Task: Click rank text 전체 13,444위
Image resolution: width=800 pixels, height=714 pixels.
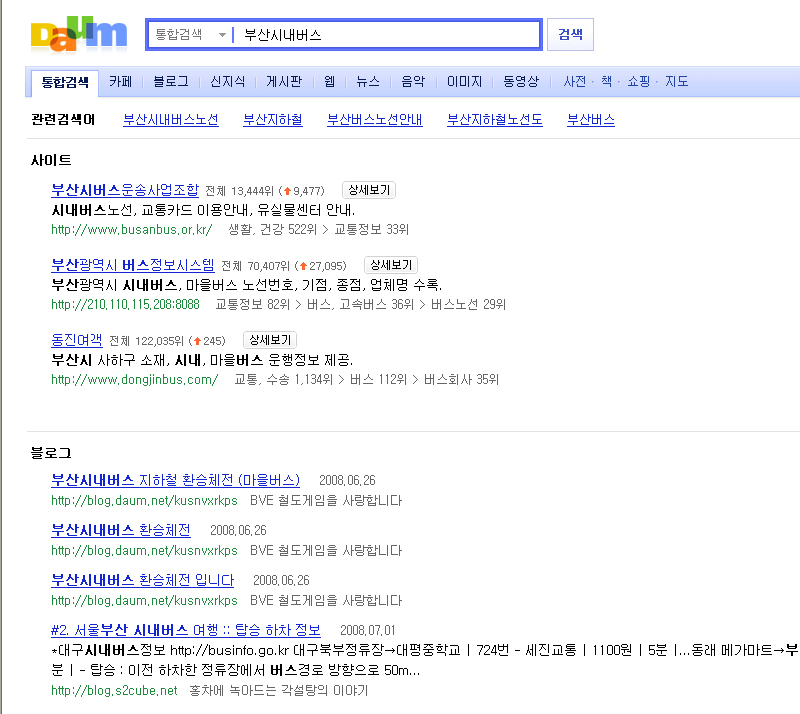Action: pyautogui.click(x=240, y=191)
